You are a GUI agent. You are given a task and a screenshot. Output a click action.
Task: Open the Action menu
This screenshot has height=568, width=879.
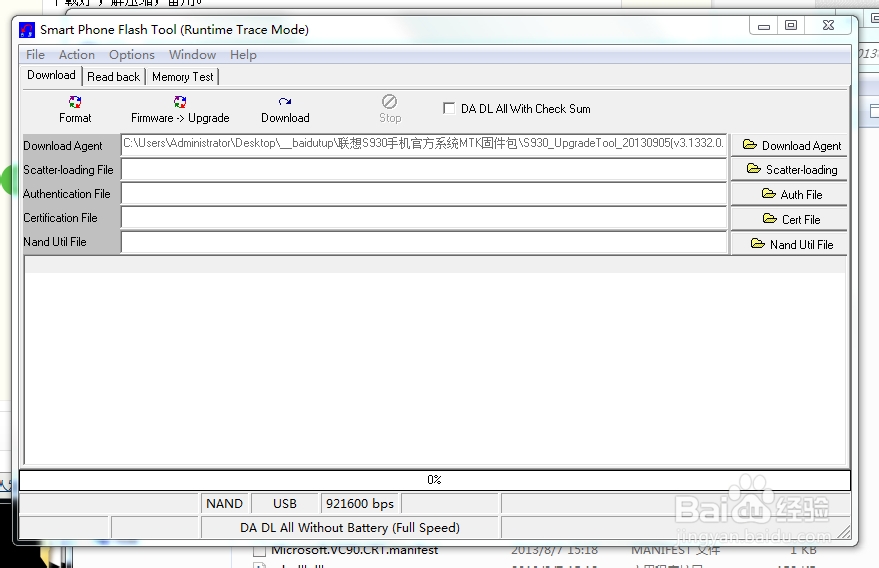click(77, 55)
